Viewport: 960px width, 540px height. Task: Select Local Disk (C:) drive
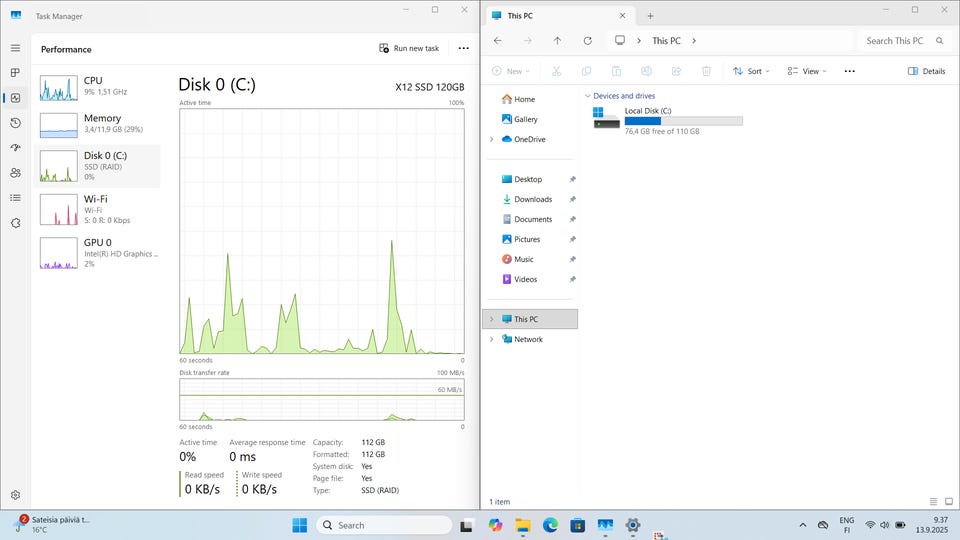coord(668,121)
